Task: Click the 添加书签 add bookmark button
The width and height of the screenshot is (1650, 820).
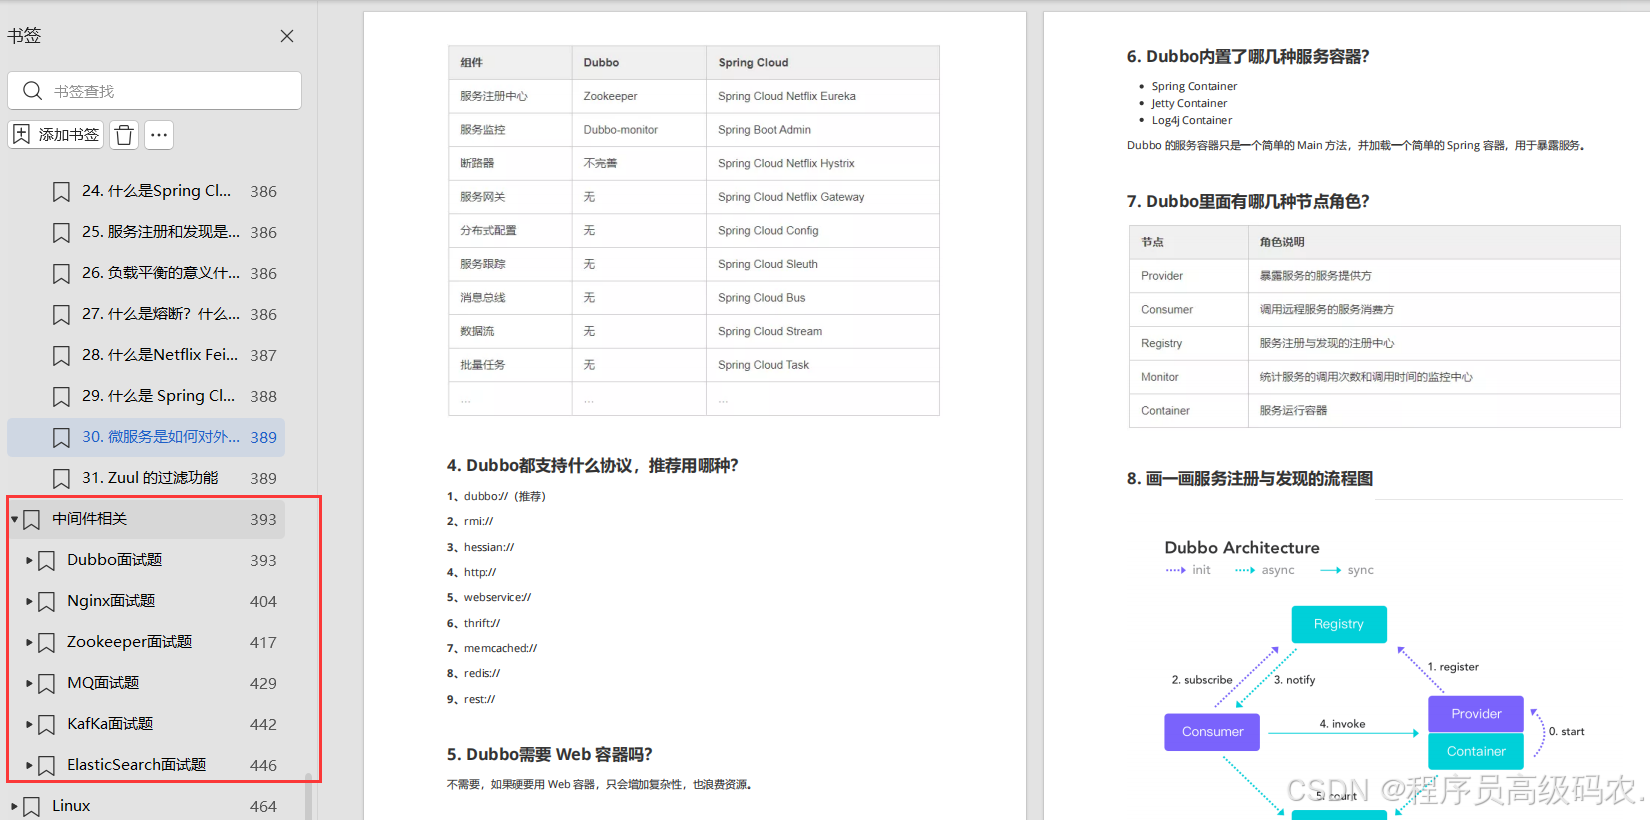Action: click(x=56, y=135)
